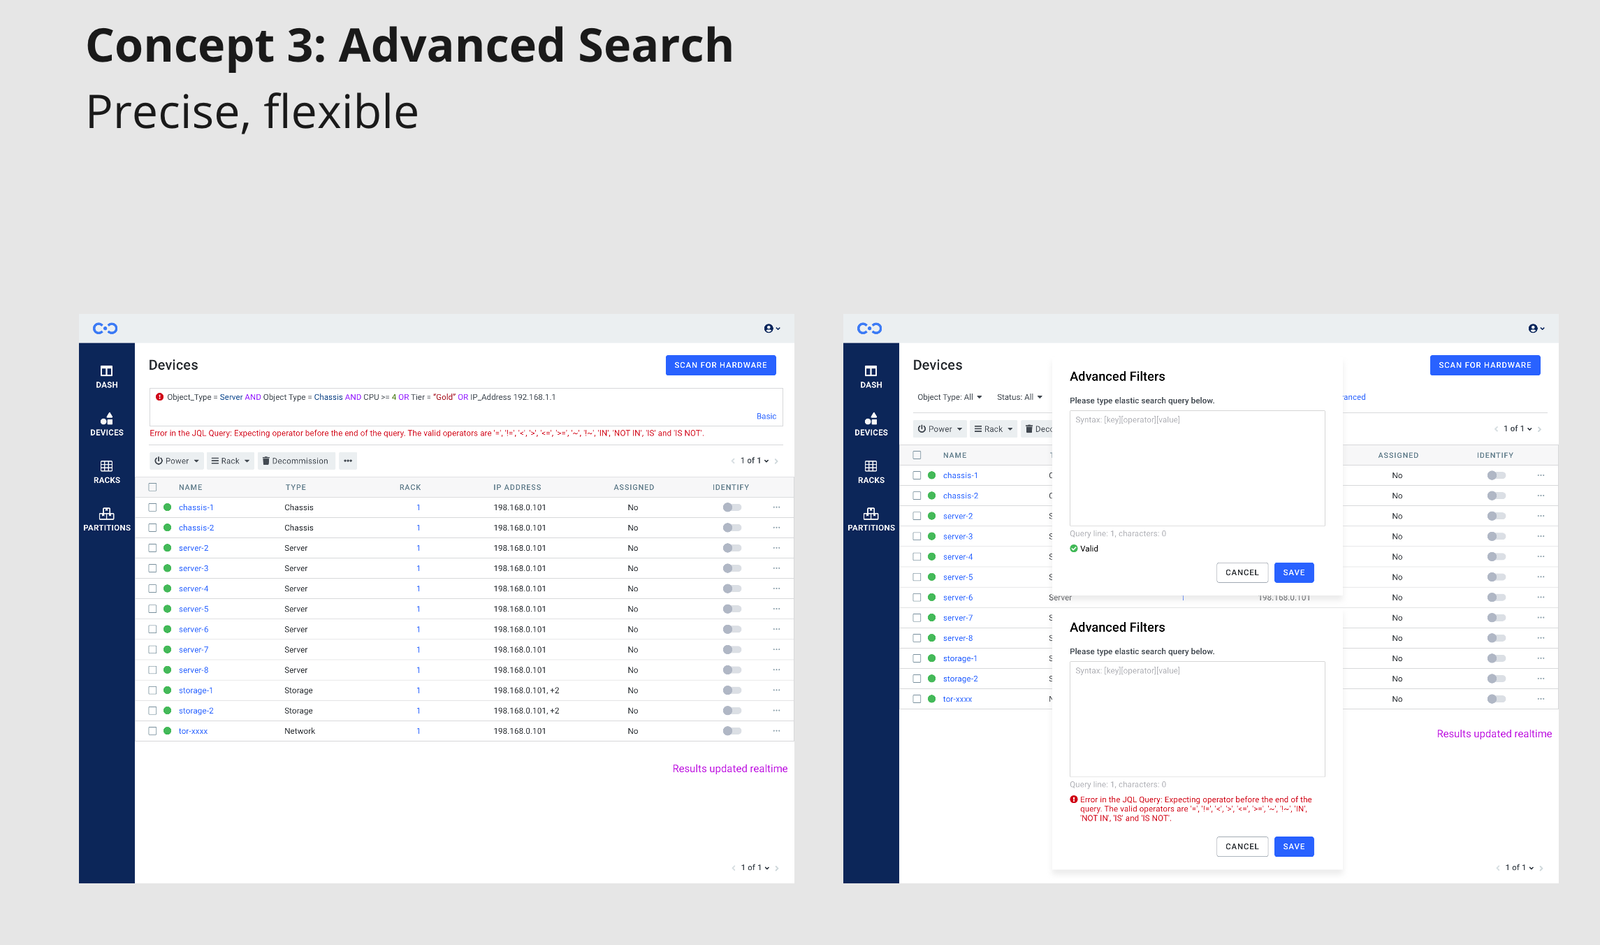The width and height of the screenshot is (1600, 945).
Task: Expand Status: All filter dropdown
Action: click(x=1019, y=397)
